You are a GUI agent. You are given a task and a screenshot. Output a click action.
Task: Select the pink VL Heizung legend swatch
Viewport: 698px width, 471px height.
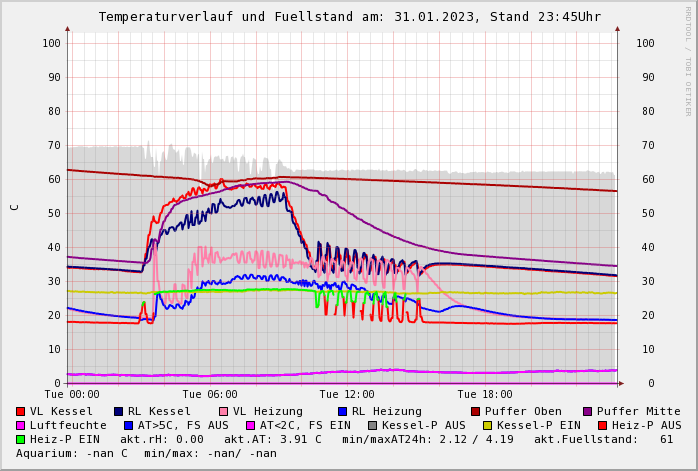(224, 411)
